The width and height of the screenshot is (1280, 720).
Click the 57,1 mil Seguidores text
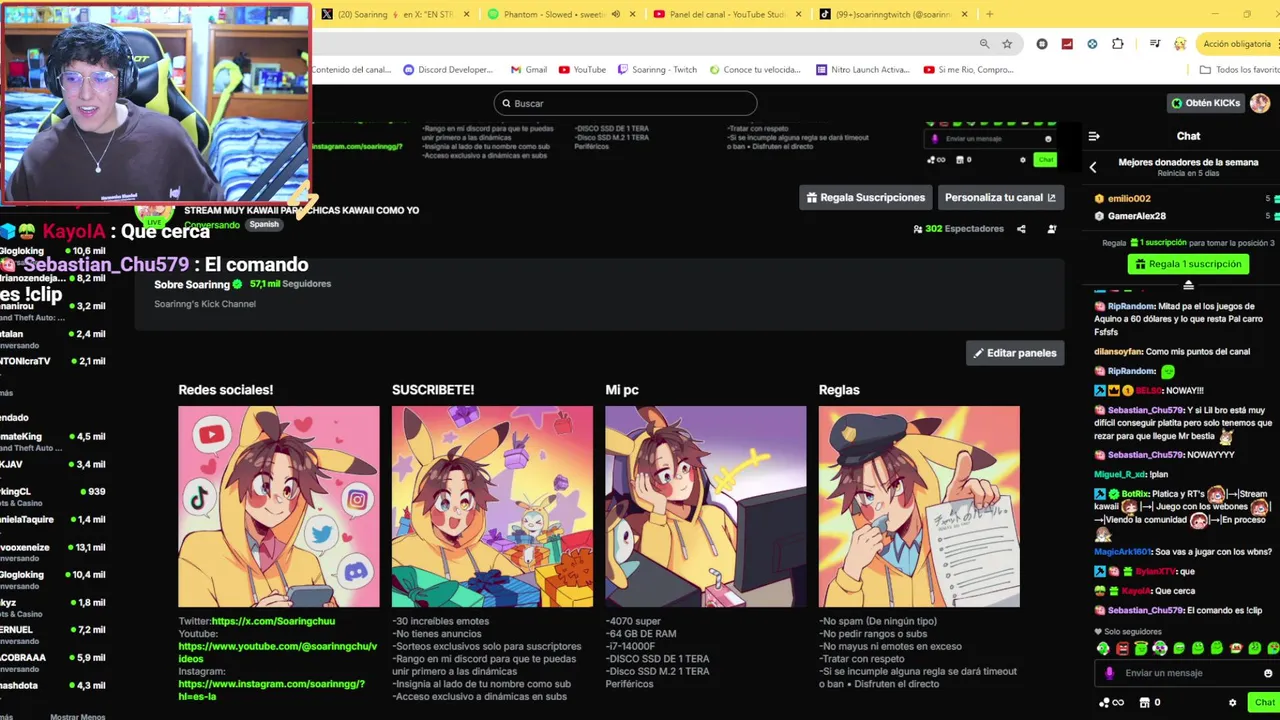coord(290,284)
